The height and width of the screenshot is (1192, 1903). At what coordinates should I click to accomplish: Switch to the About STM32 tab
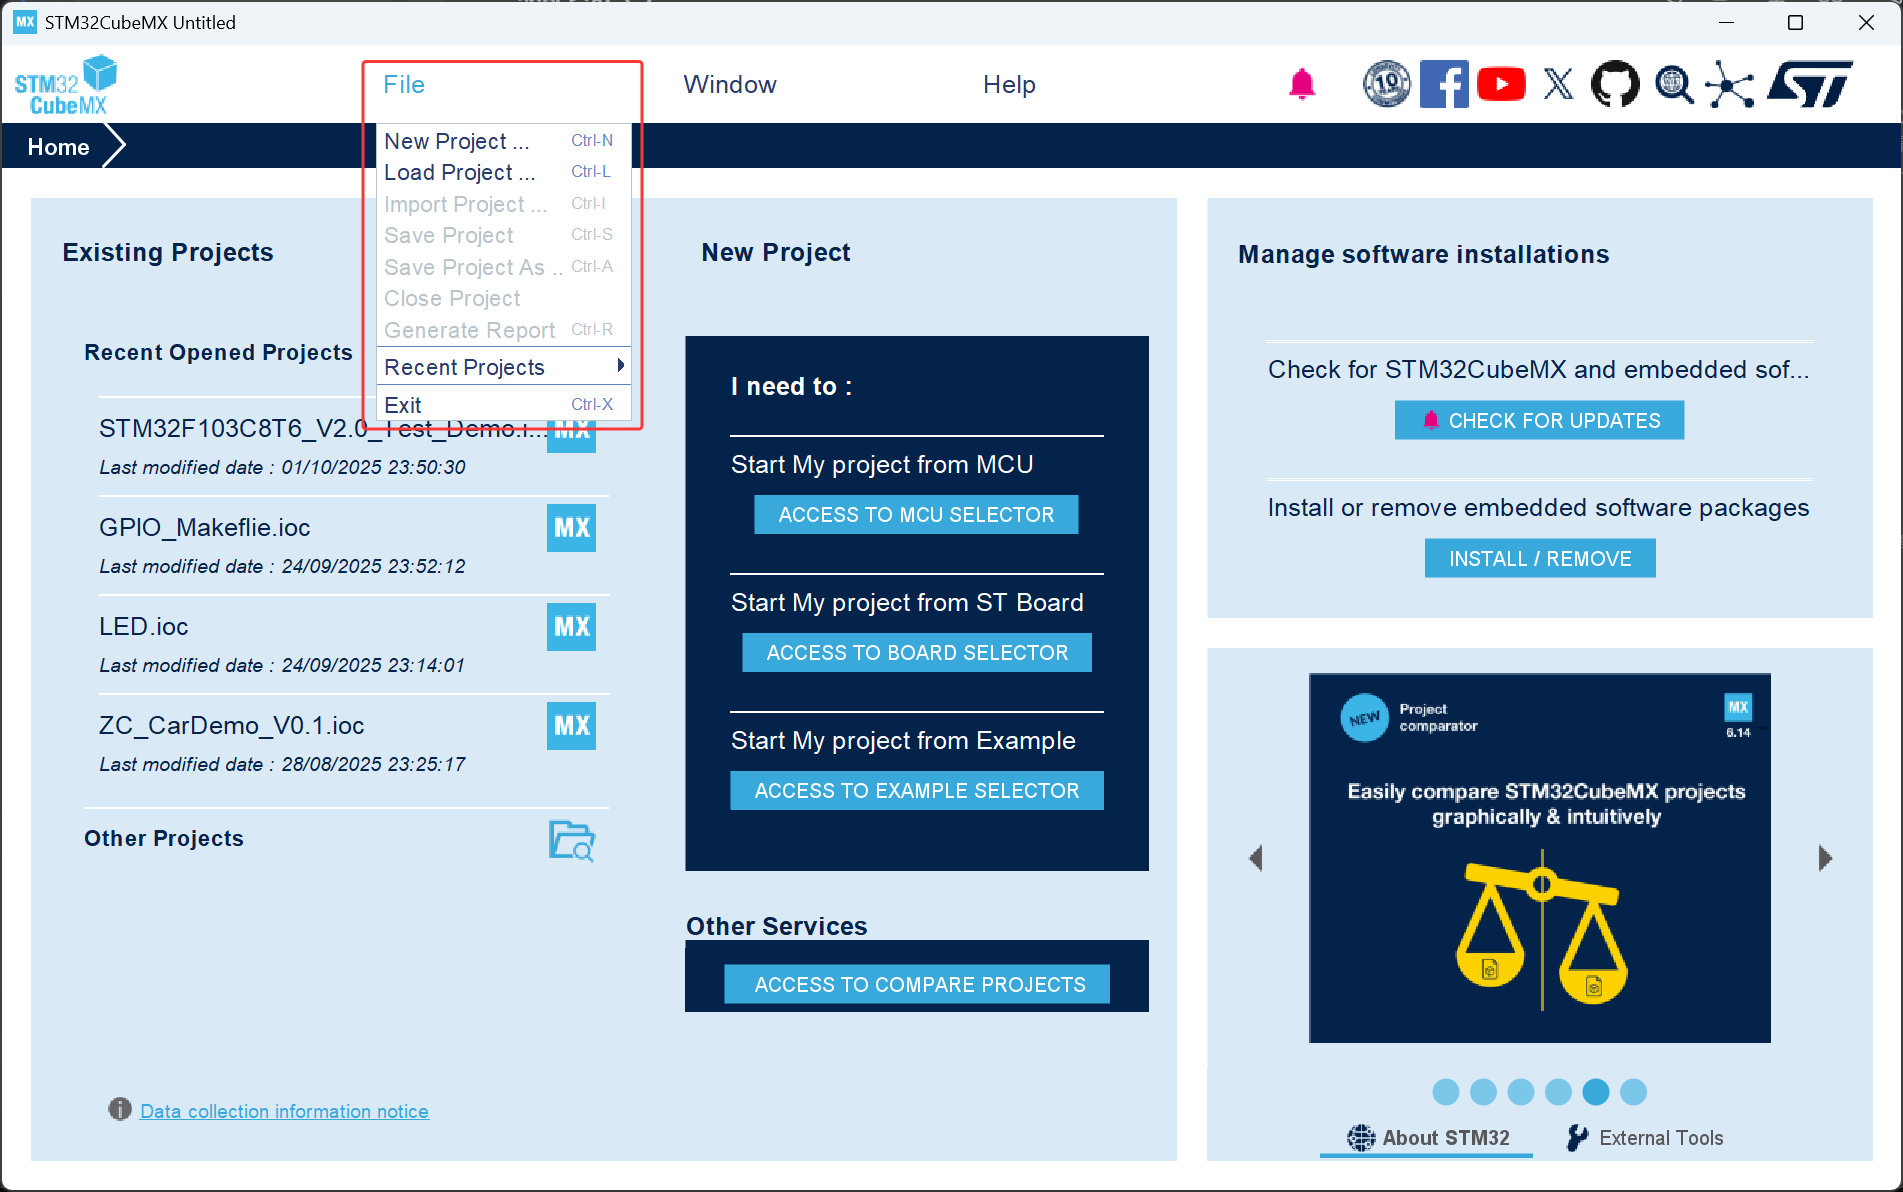[1427, 1138]
